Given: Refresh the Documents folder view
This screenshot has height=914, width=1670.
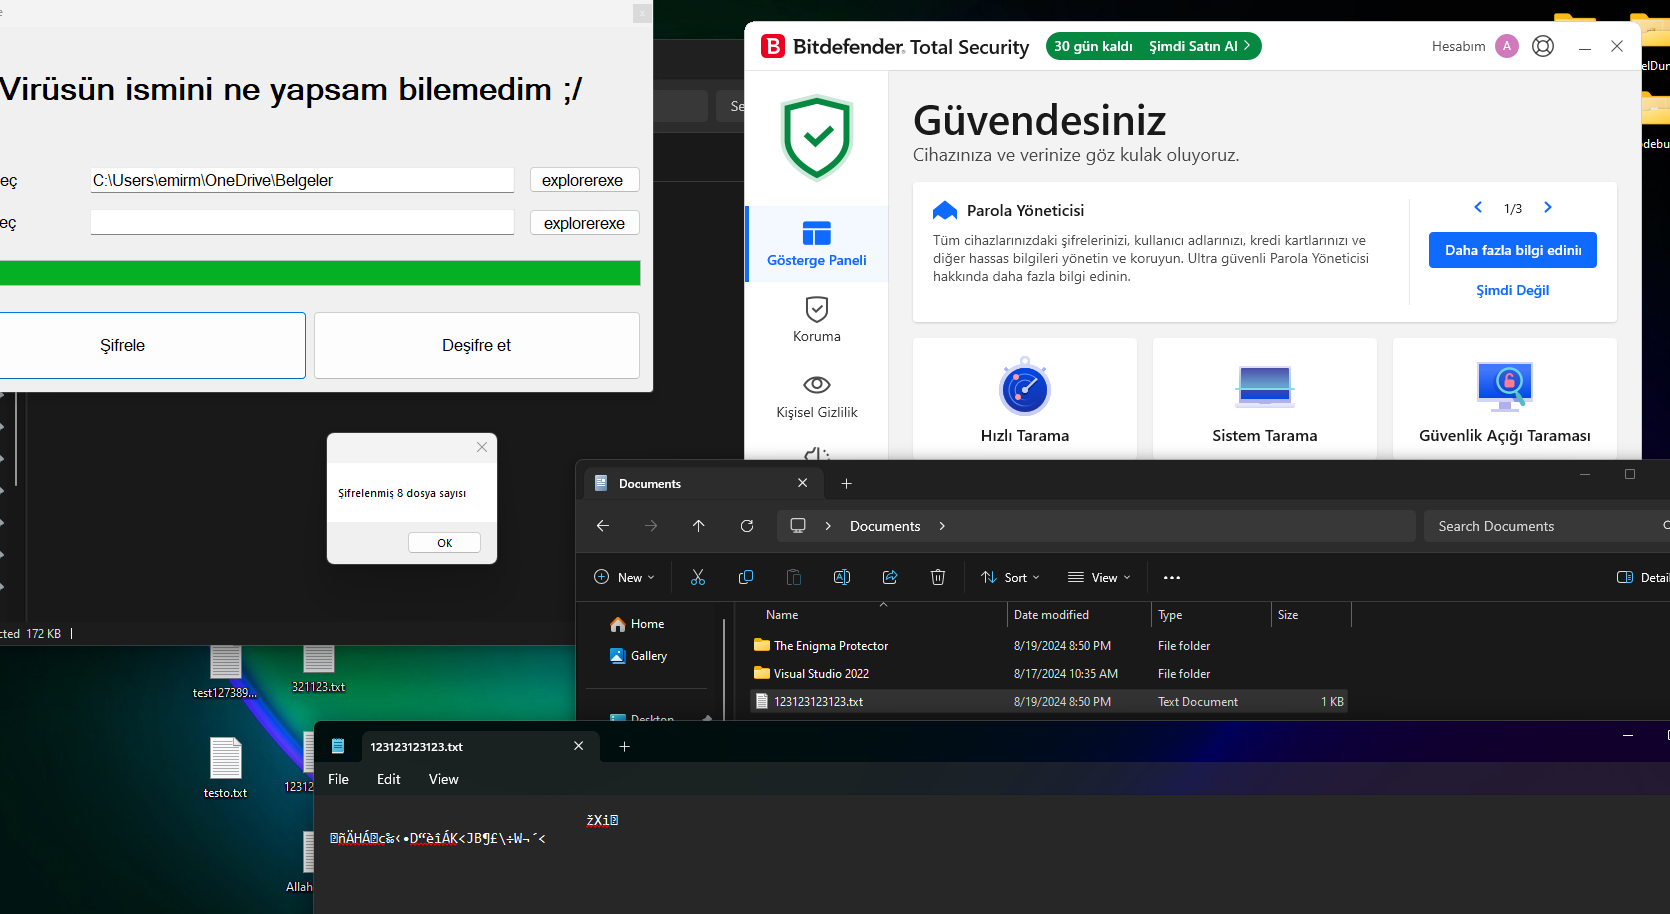Looking at the screenshot, I should (746, 526).
